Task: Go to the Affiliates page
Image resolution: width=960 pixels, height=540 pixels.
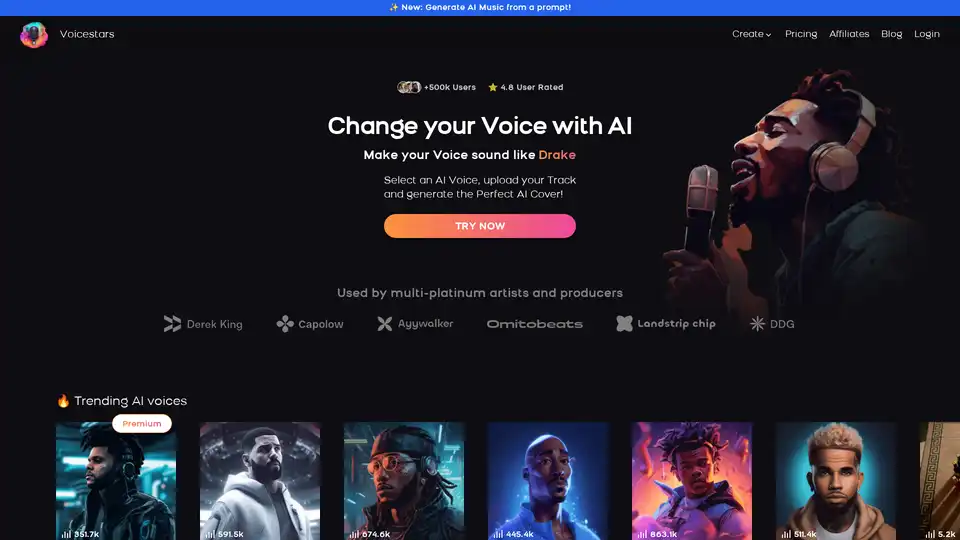Action: 849,34
